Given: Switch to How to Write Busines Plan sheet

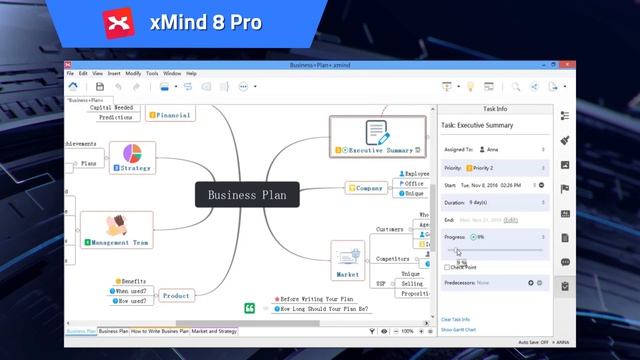Looking at the screenshot, I should (x=160, y=331).
